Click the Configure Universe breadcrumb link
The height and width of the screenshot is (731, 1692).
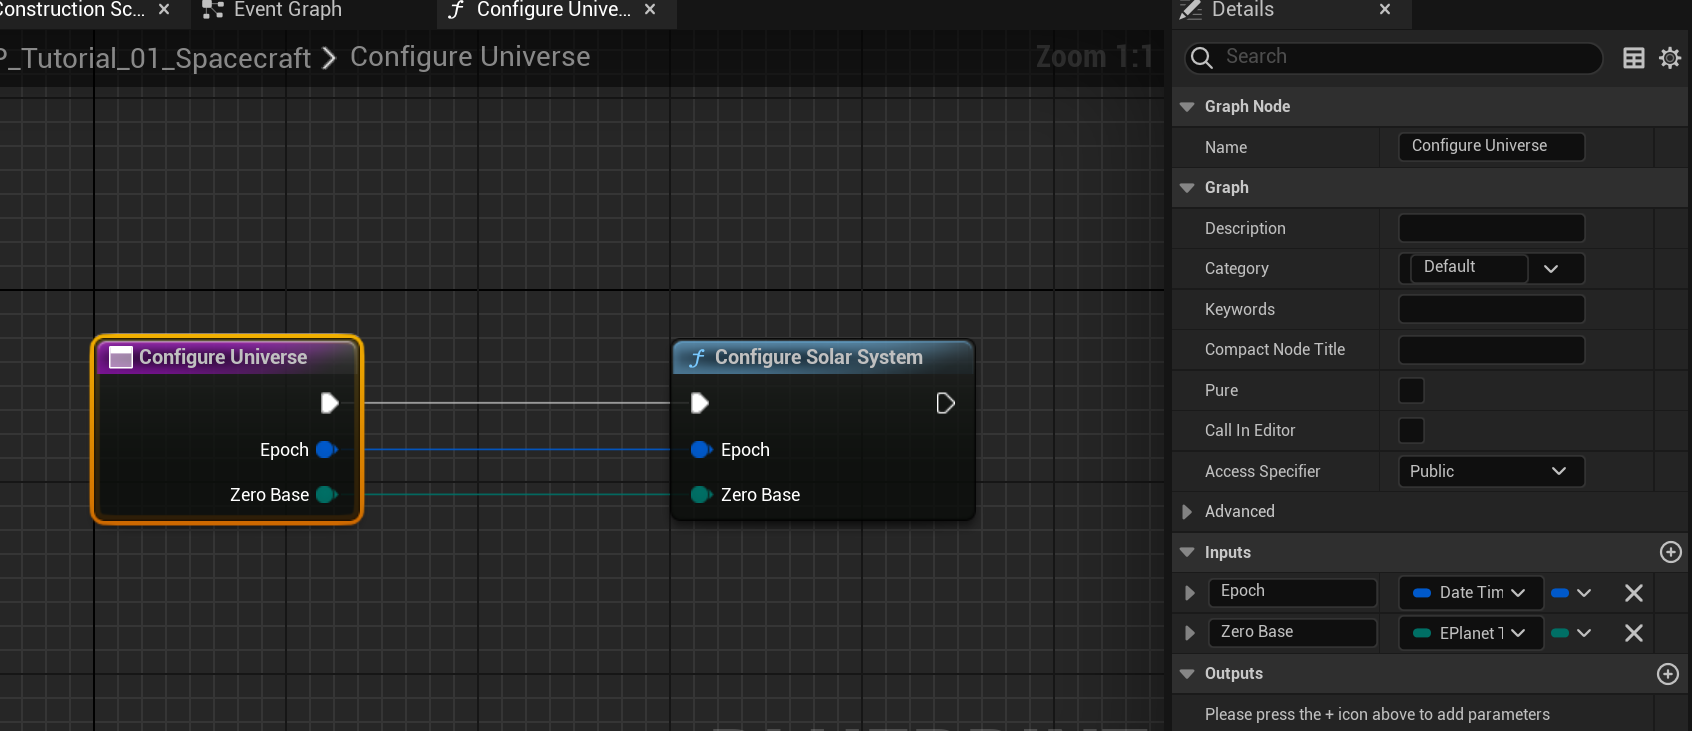469,57
